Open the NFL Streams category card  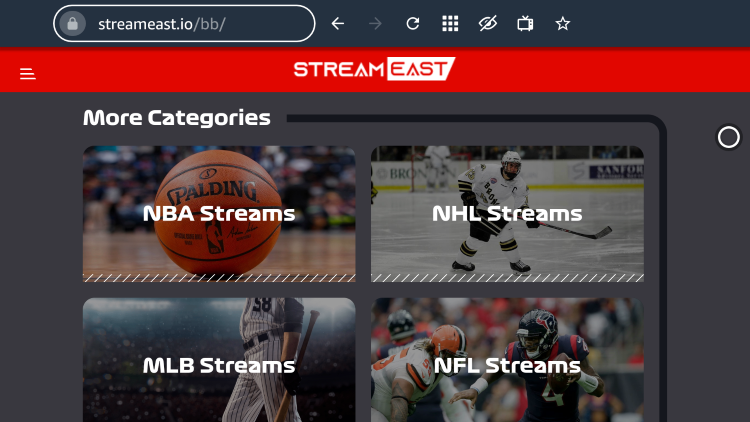point(507,360)
